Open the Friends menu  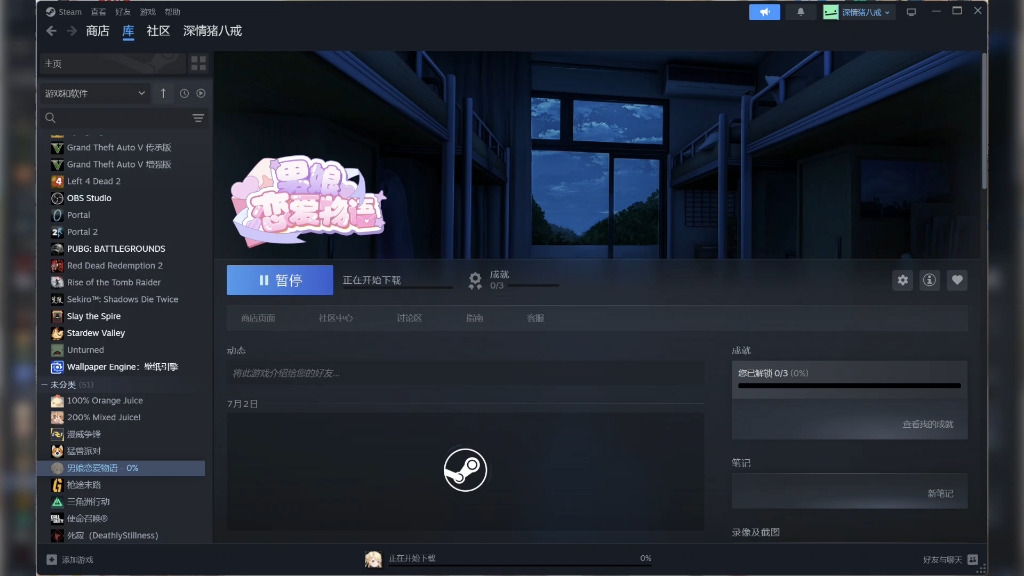(123, 12)
